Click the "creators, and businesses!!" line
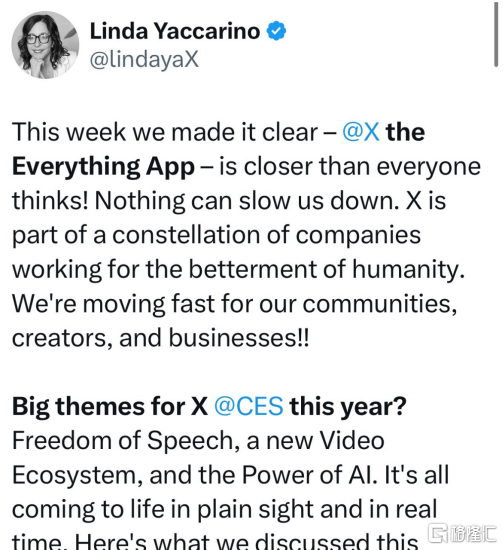Screen dimensions: 503x550 pyautogui.click(x=161, y=338)
